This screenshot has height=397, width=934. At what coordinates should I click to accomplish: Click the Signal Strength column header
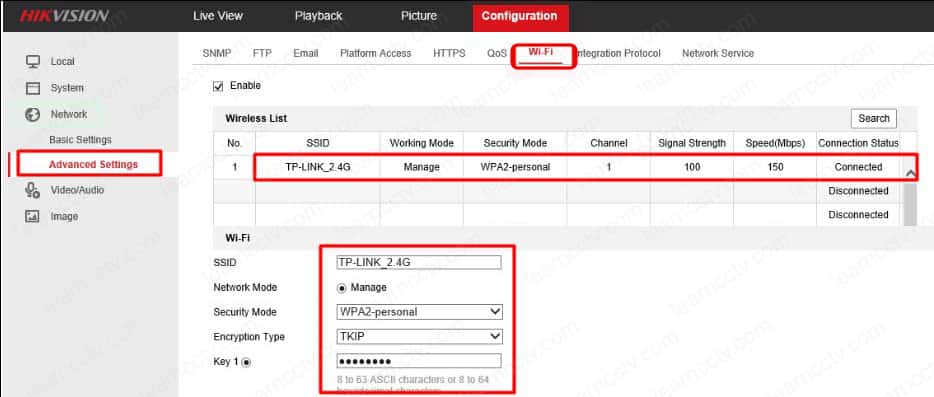coord(692,144)
